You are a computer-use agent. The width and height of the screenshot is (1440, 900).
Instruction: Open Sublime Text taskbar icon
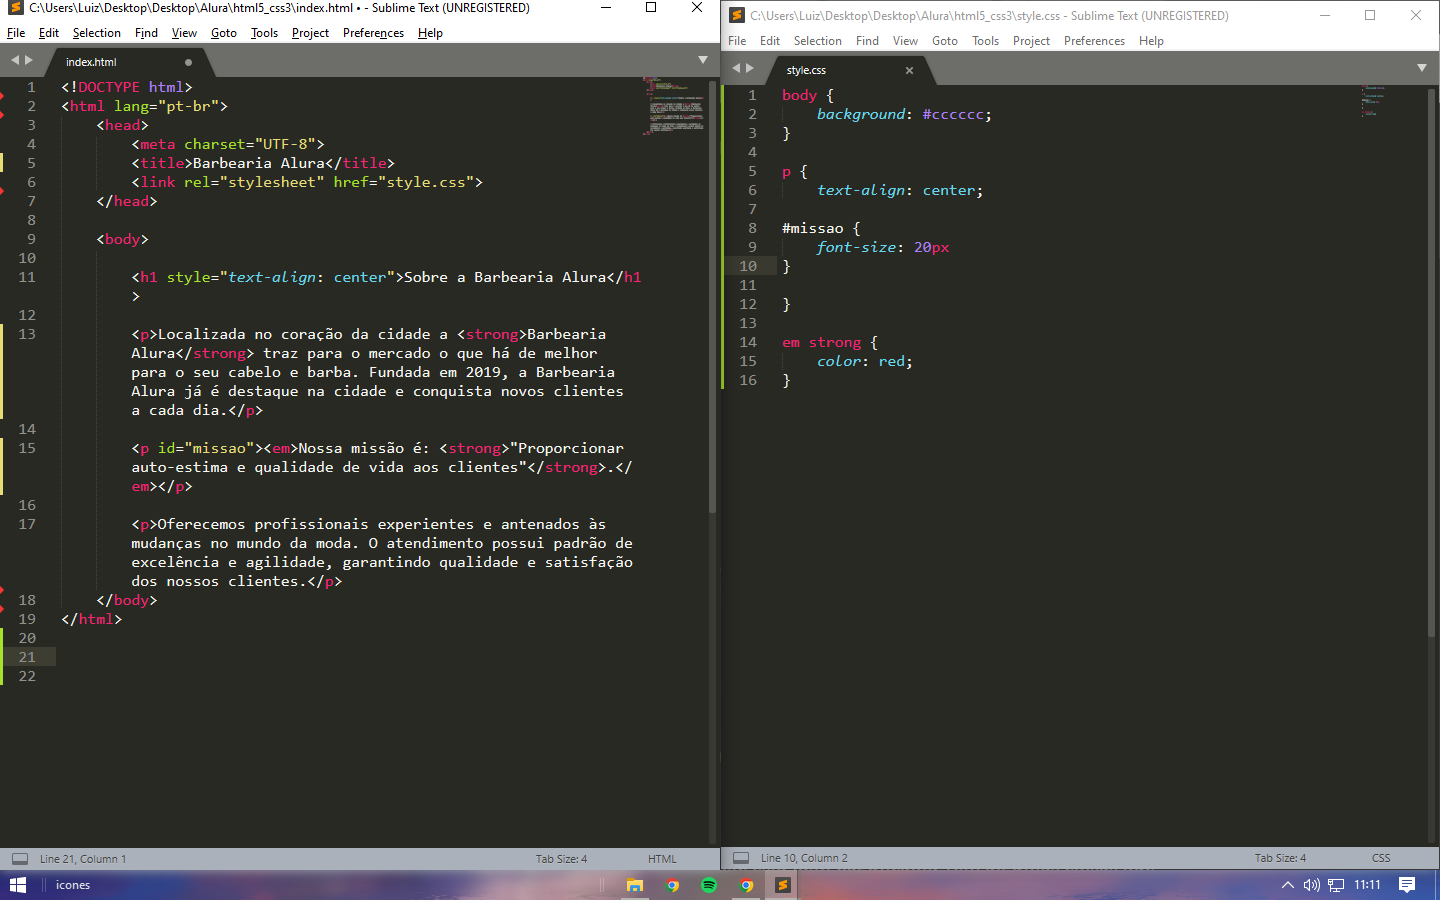783,885
